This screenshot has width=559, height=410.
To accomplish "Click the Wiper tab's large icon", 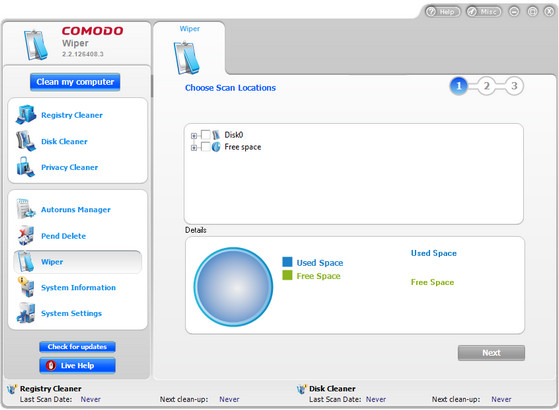I will pos(186,58).
